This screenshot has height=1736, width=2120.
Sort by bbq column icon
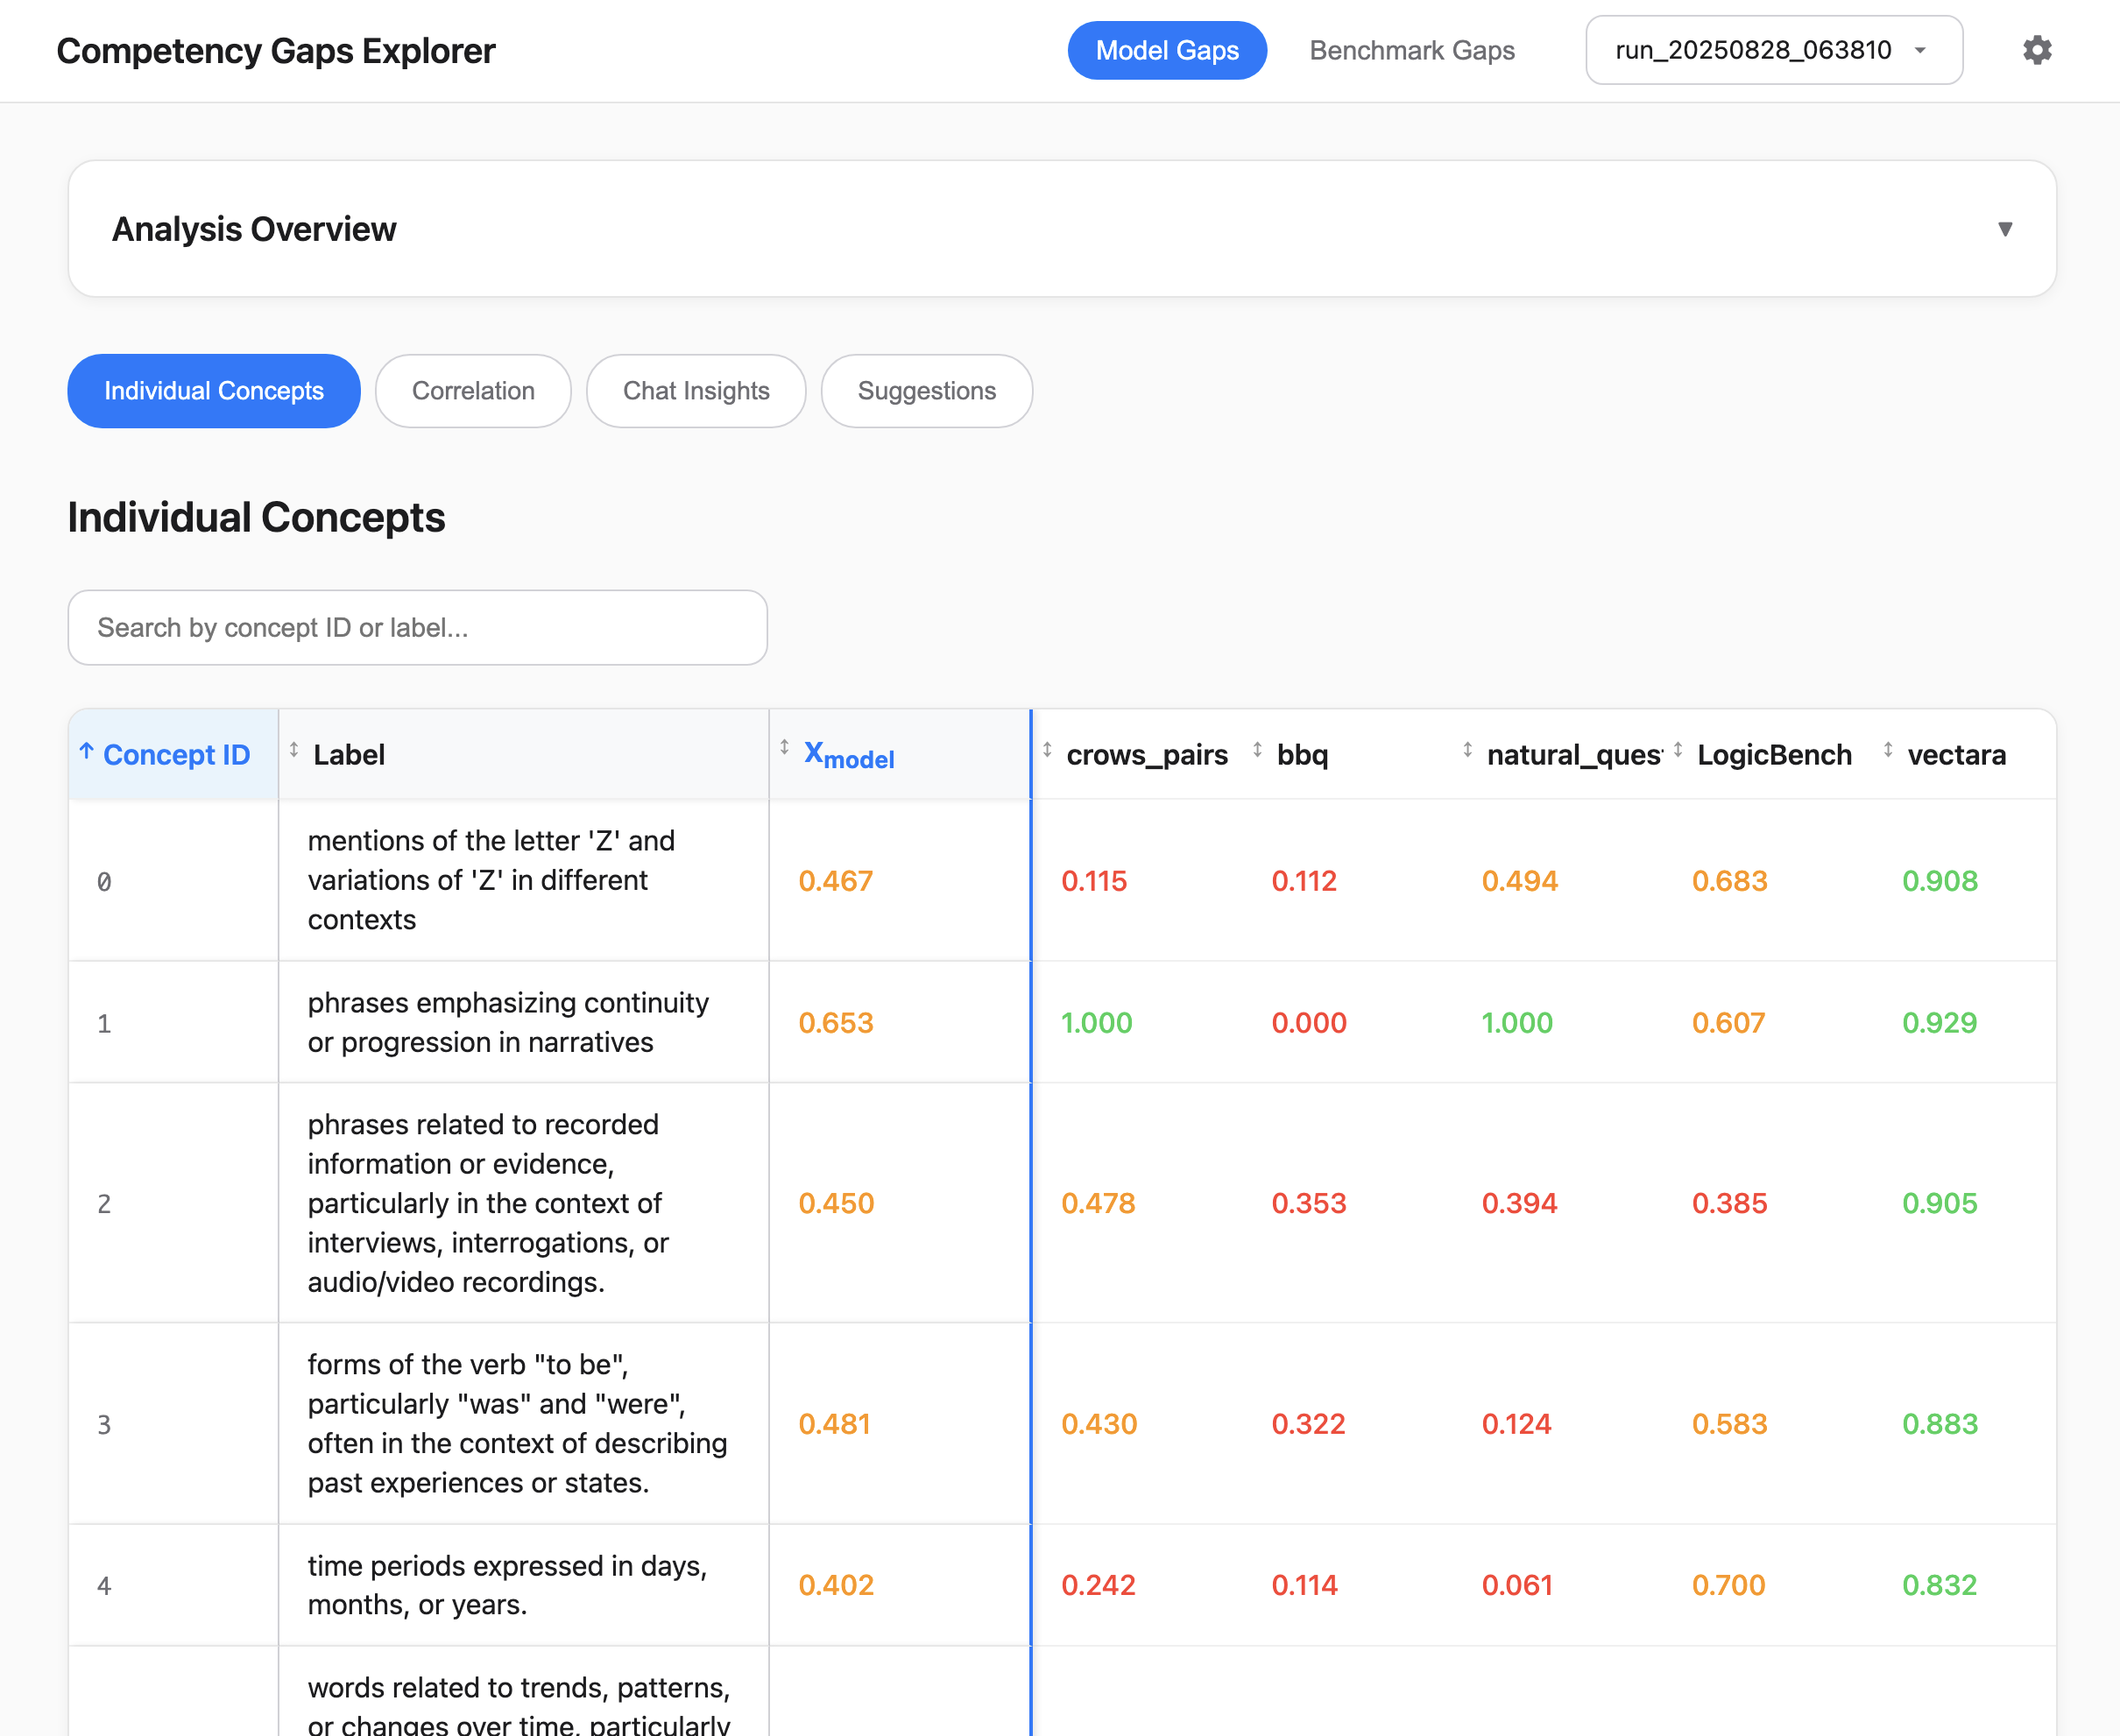pyautogui.click(x=1257, y=750)
